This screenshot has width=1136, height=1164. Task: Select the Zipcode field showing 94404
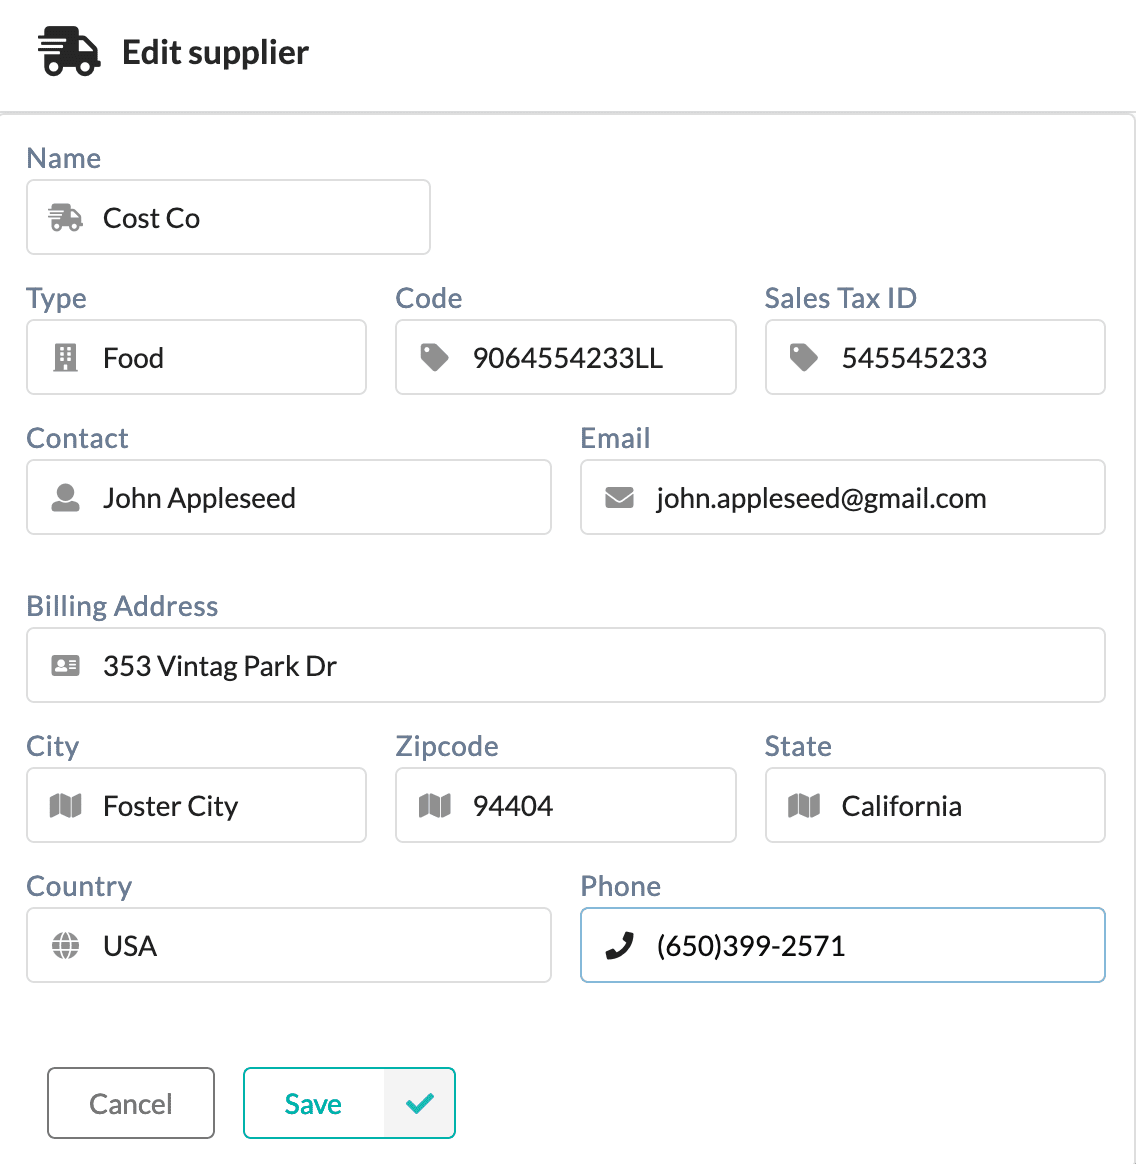tap(566, 805)
